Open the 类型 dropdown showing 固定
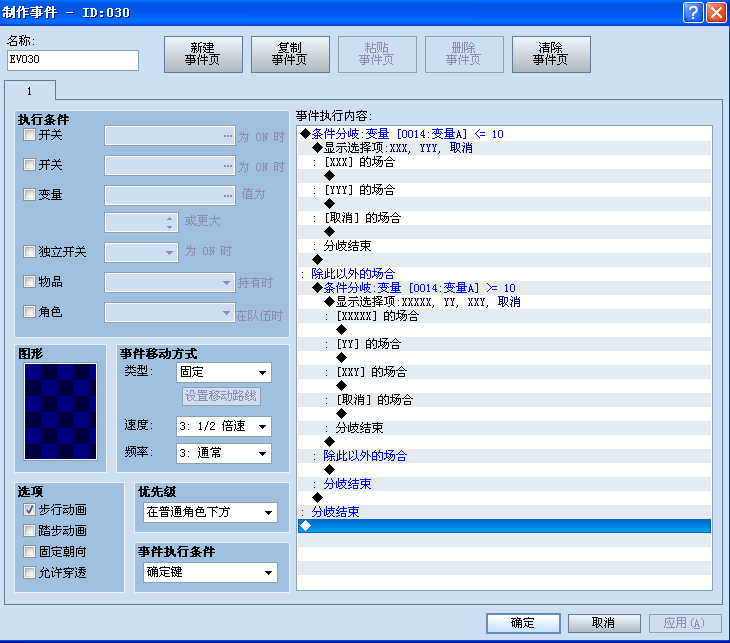 click(224, 372)
